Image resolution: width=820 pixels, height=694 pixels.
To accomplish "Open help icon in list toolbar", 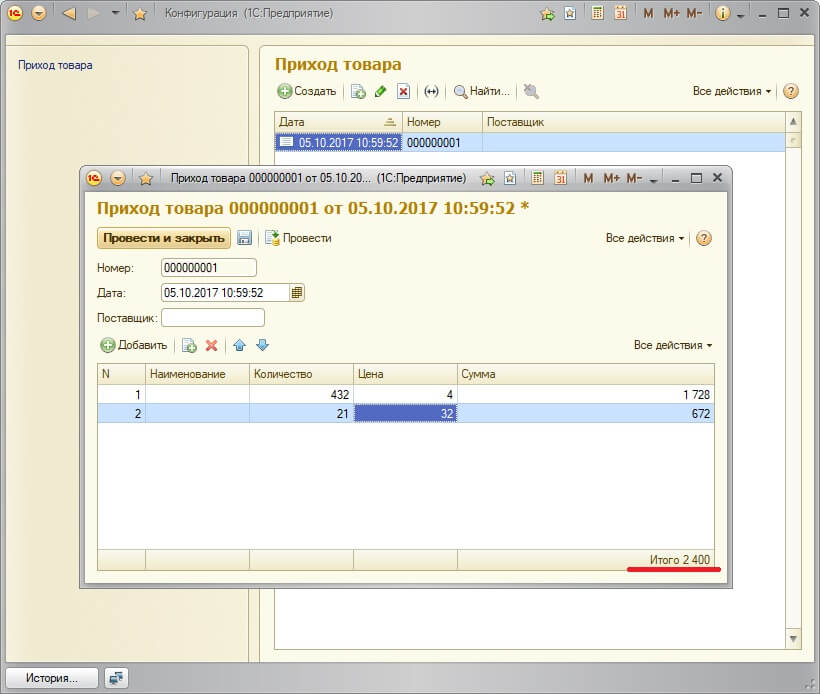I will coord(791,92).
